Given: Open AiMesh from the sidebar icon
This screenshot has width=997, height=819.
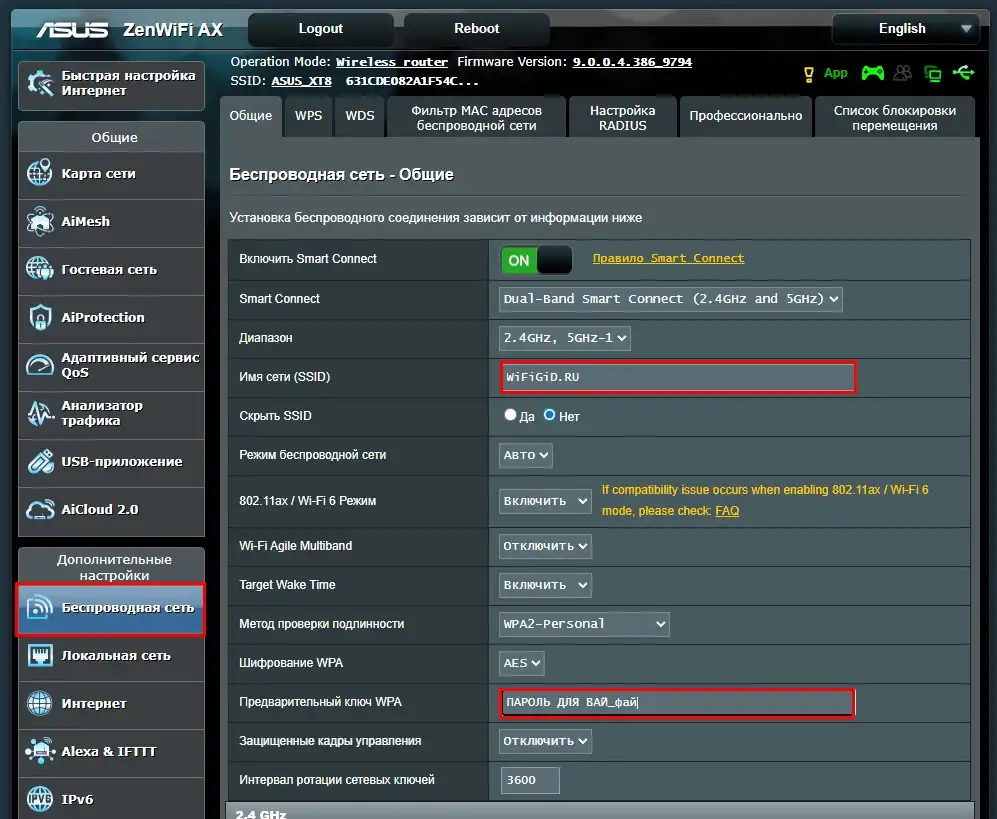Looking at the screenshot, I should [x=40, y=221].
